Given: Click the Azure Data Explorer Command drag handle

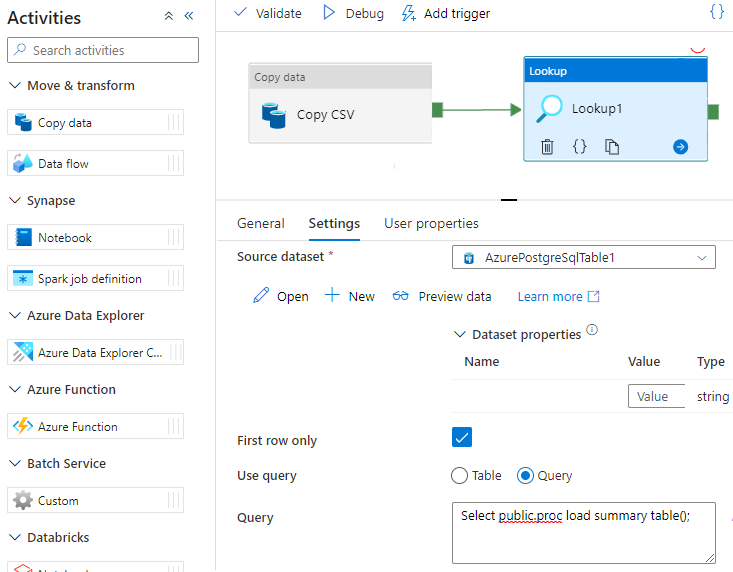Looking at the screenshot, I should click(175, 352).
